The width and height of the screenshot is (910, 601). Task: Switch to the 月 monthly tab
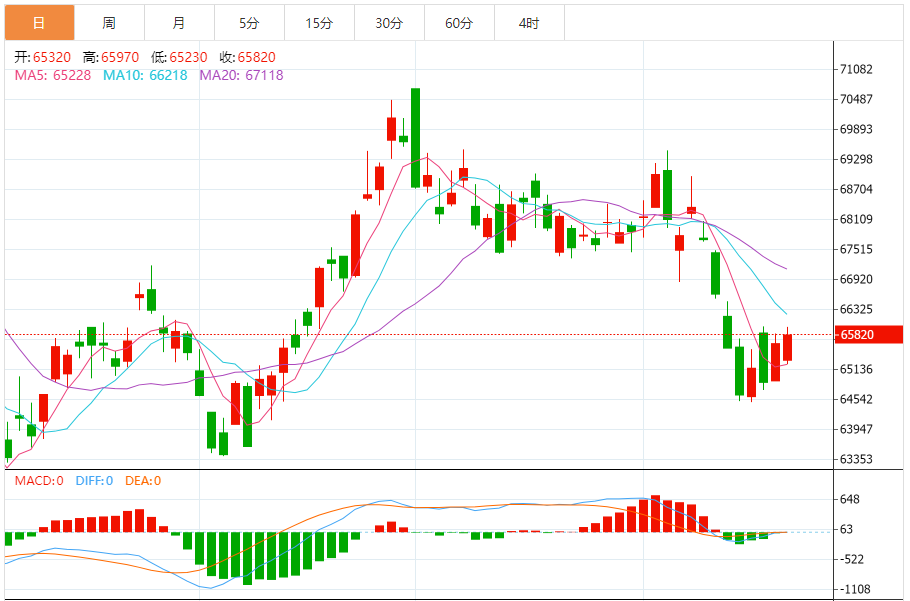point(179,23)
